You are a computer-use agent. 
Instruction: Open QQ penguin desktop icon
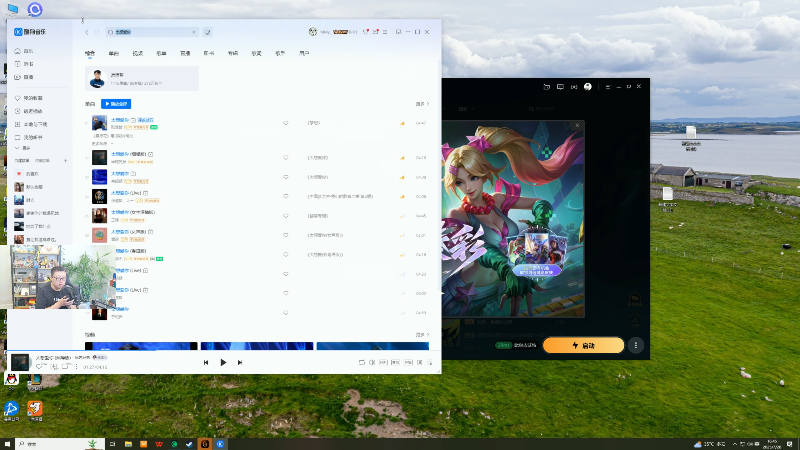tap(11, 381)
